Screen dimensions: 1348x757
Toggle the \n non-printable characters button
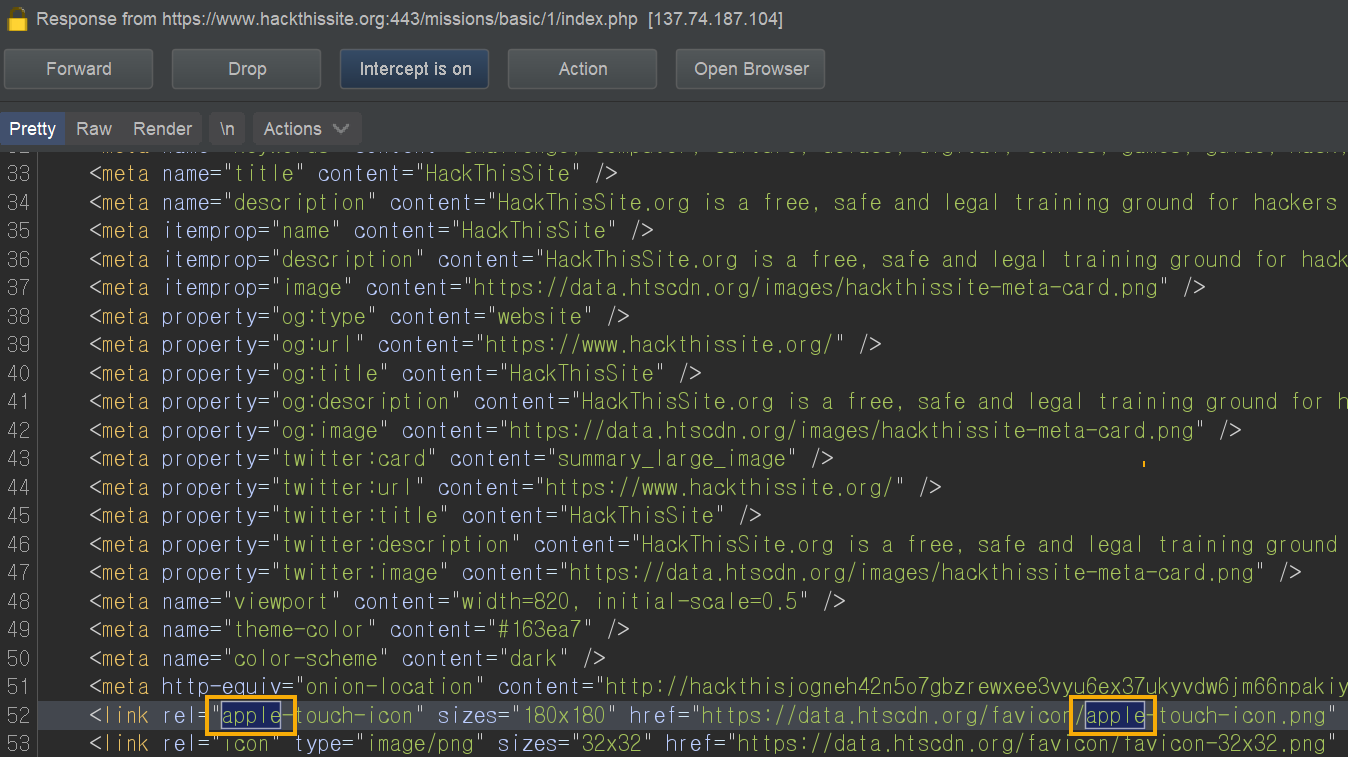tap(228, 129)
